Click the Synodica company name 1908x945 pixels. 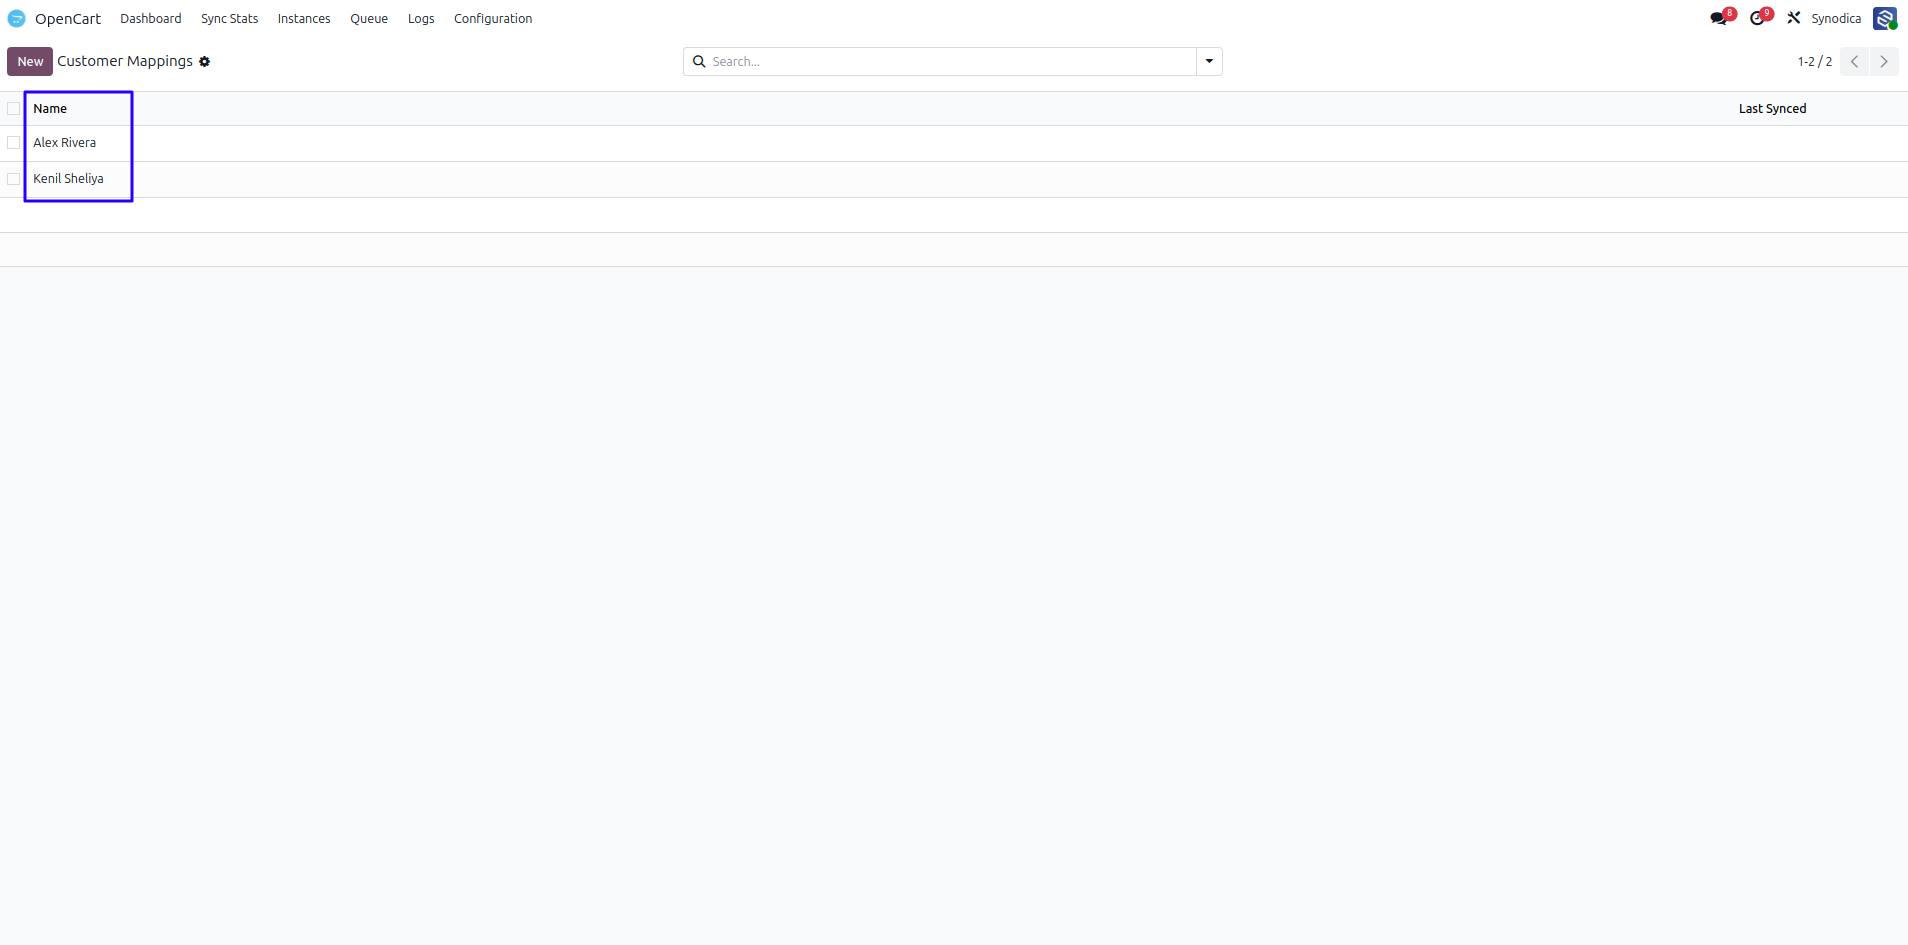coord(1836,19)
